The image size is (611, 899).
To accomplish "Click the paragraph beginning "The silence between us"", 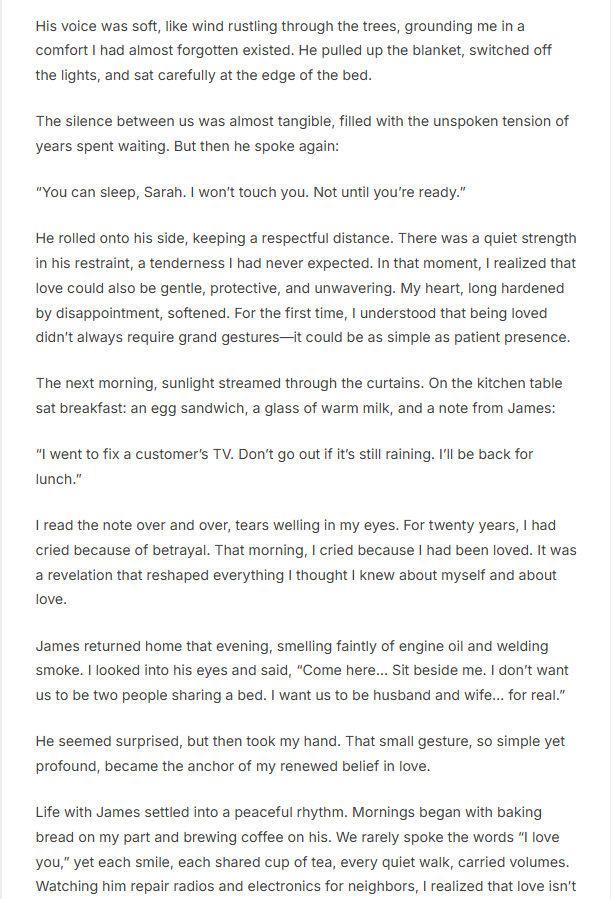I will 300,133.
